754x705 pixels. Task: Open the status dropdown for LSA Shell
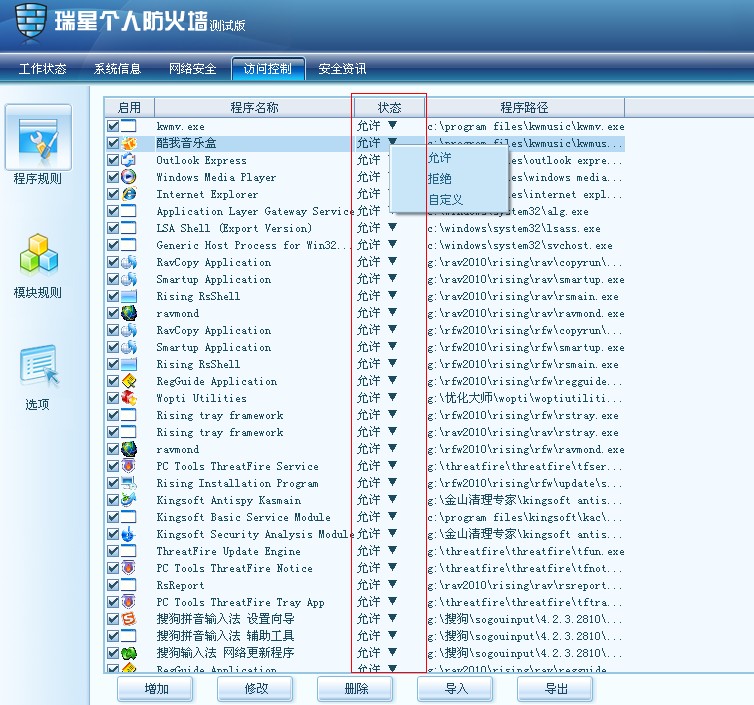(392, 227)
